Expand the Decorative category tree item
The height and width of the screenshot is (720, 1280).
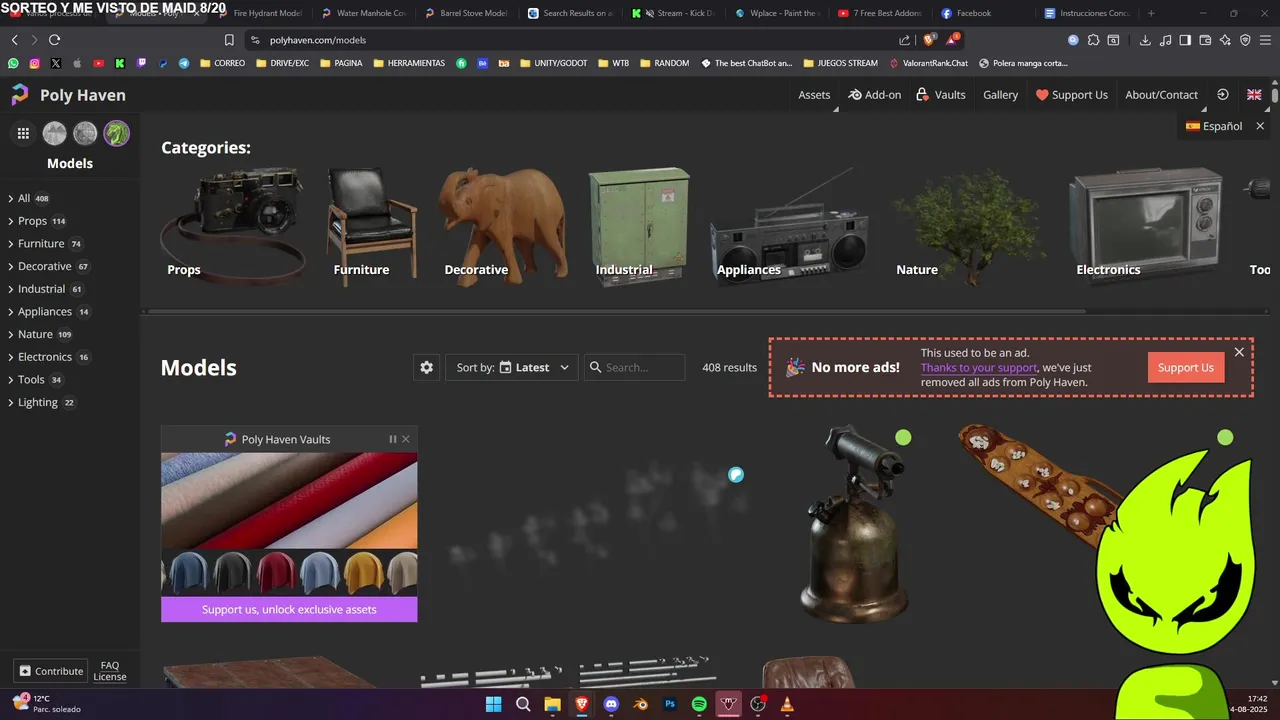click(10, 267)
